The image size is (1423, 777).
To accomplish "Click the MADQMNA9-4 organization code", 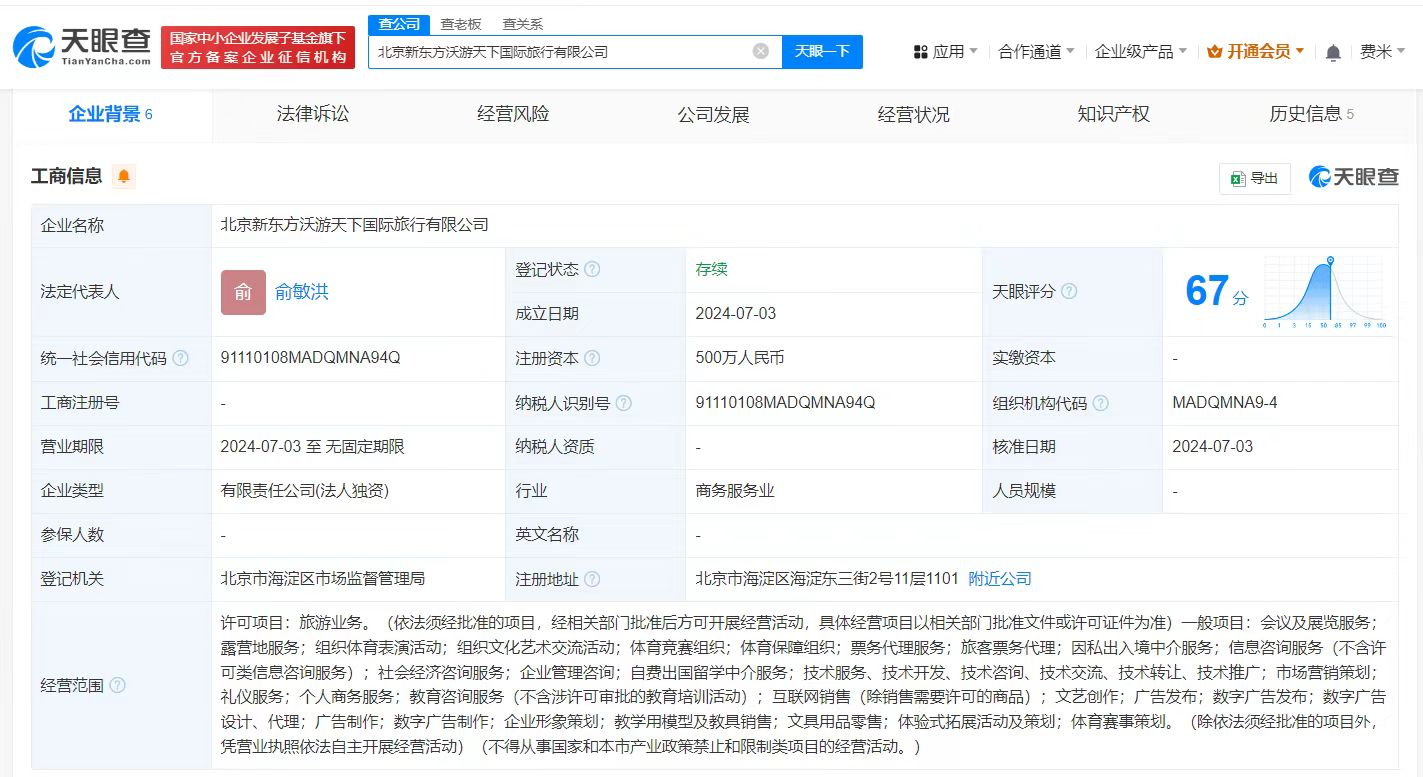I will pos(1225,403).
